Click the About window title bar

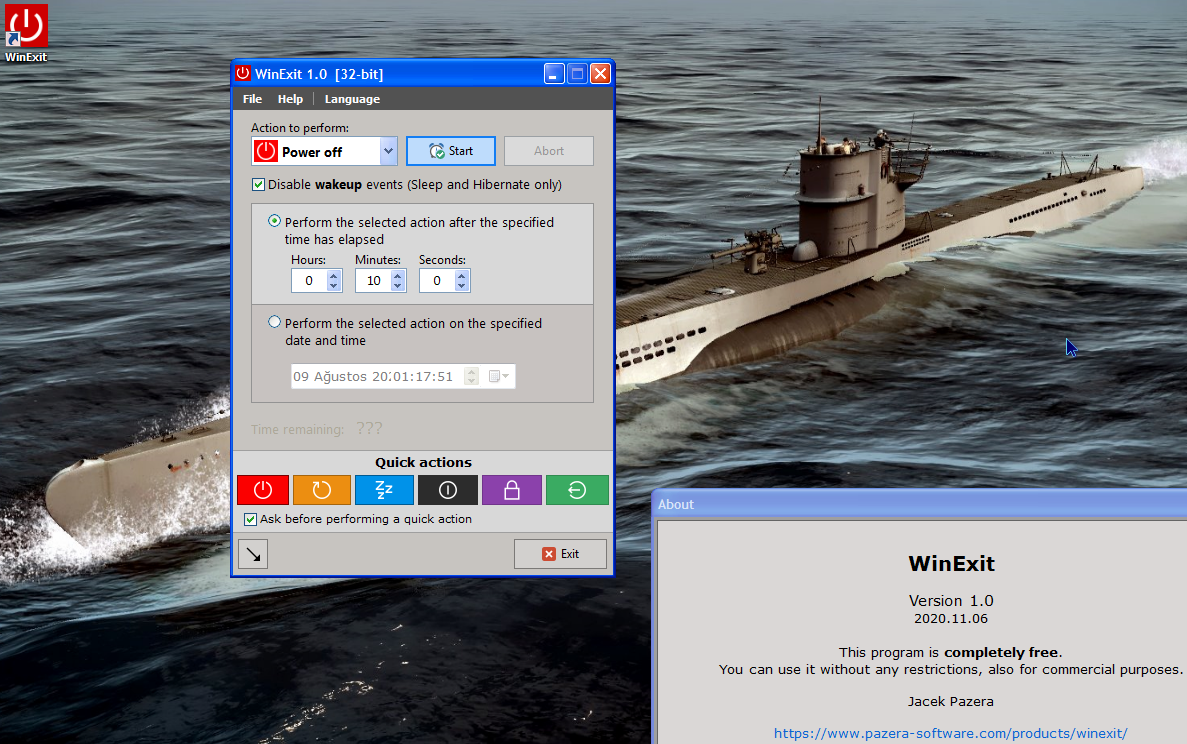coord(920,504)
